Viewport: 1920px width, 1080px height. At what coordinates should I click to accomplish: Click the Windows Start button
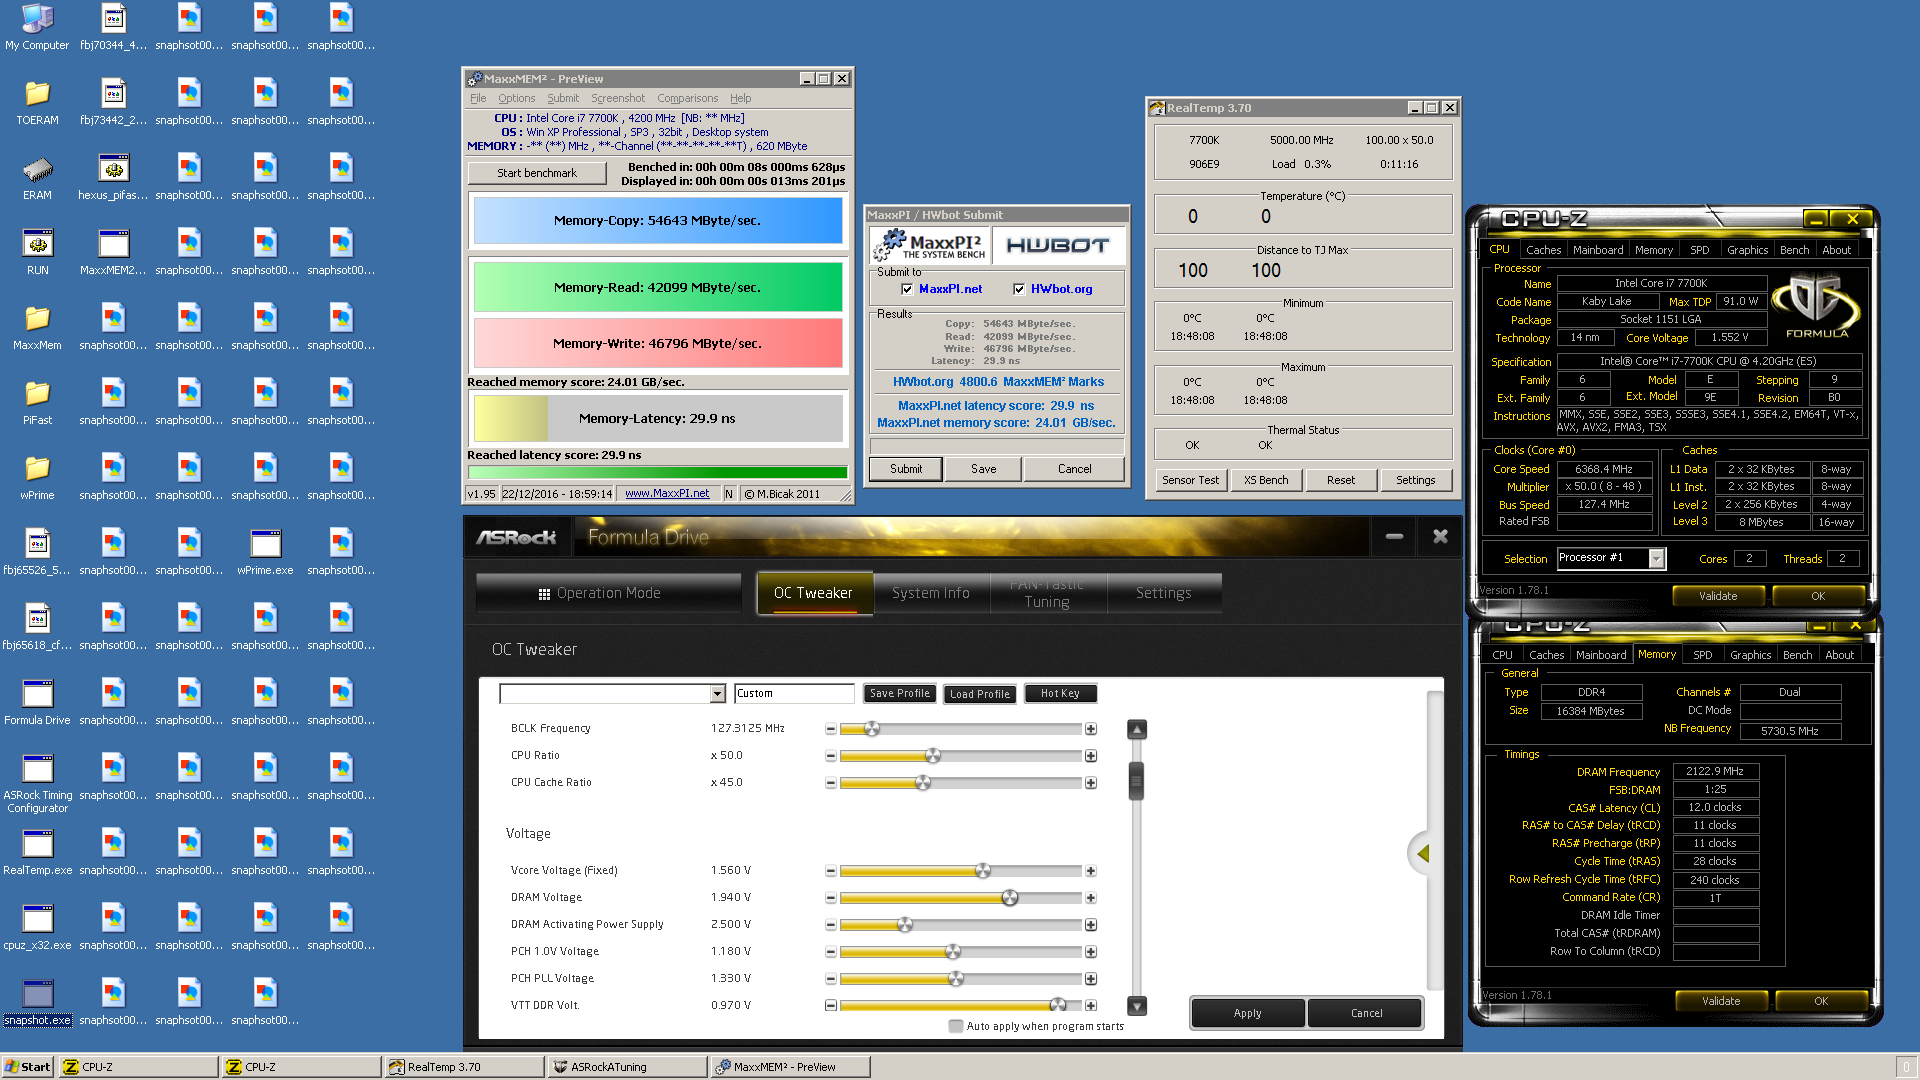click(x=27, y=1067)
